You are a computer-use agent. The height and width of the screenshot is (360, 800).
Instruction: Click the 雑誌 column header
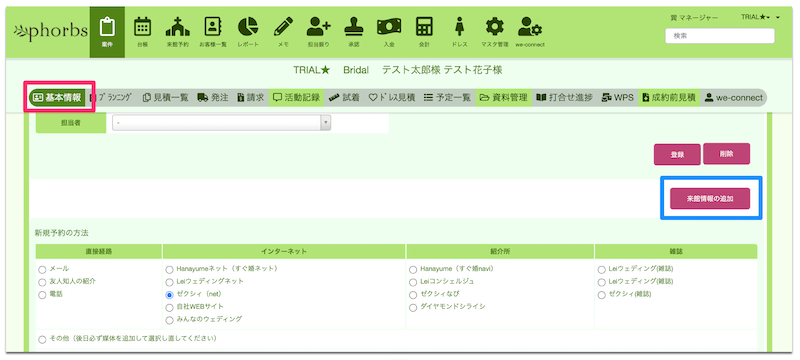click(676, 251)
